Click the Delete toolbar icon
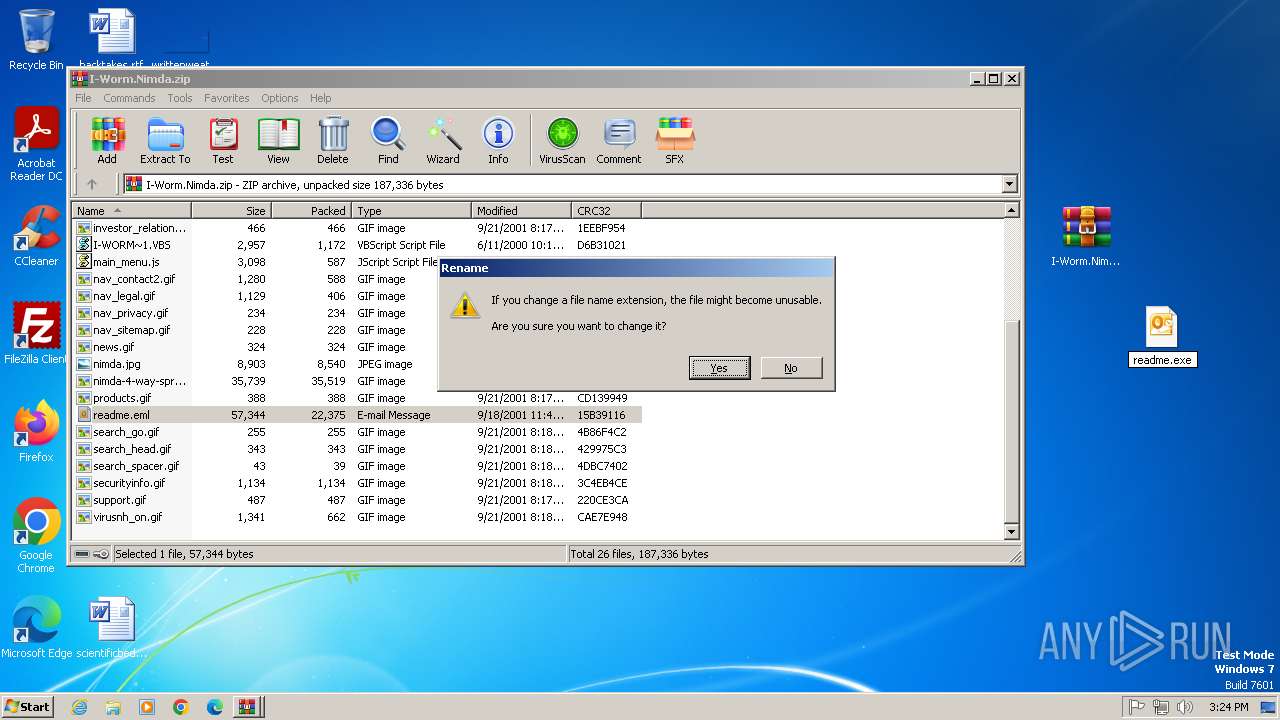The height and width of the screenshot is (720, 1280). pos(333,141)
